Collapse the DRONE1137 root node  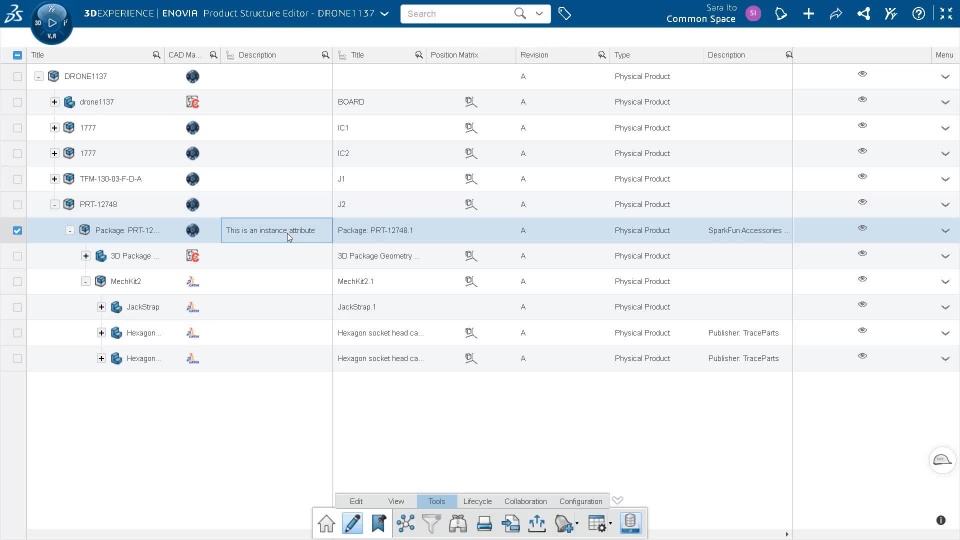(39, 77)
